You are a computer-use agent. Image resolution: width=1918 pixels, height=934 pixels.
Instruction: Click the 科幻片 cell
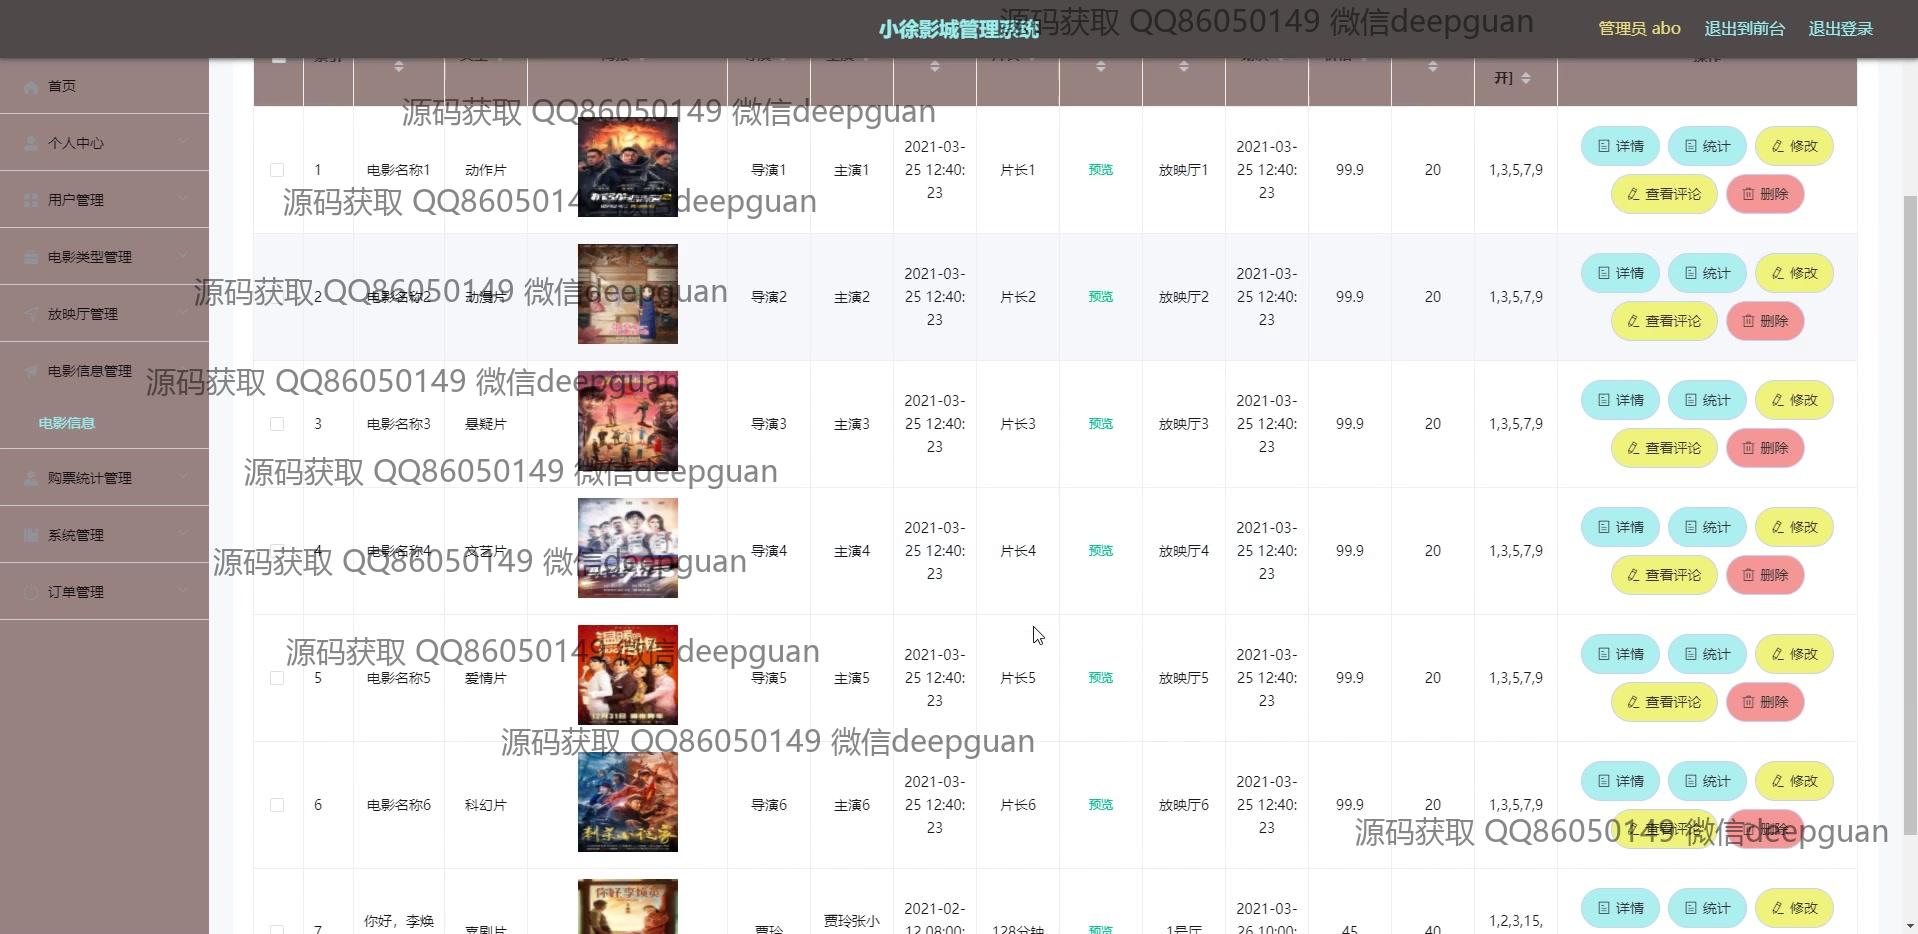[486, 805]
